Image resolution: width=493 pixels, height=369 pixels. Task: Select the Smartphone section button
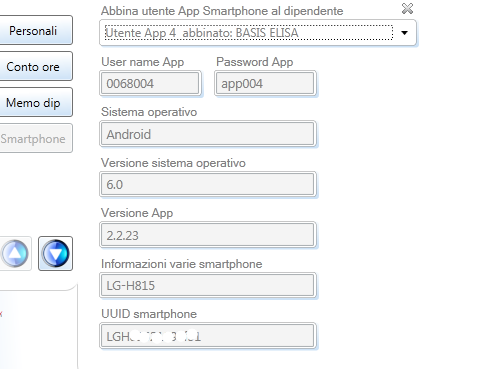tap(36, 138)
